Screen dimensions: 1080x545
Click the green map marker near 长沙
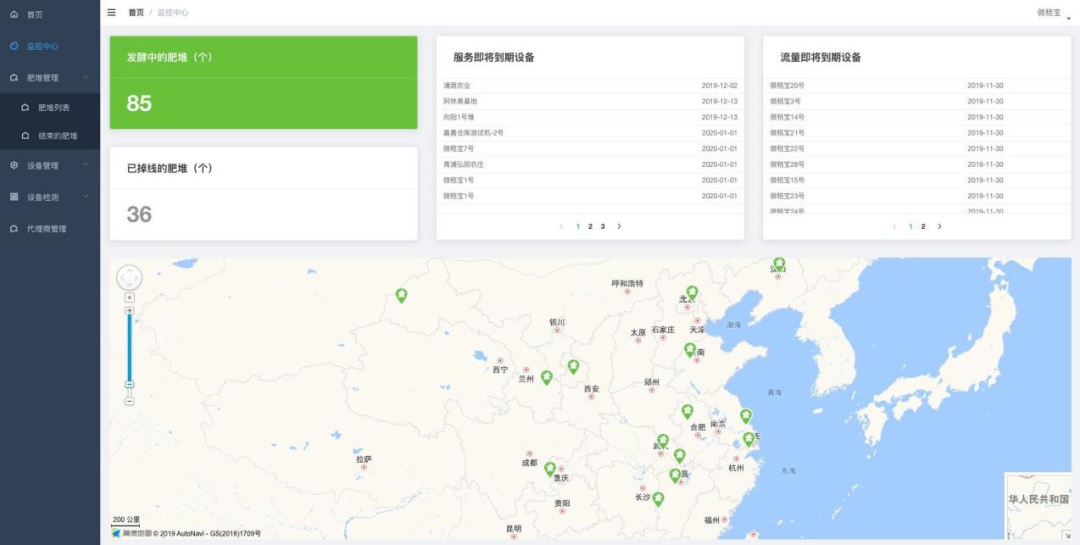(658, 498)
